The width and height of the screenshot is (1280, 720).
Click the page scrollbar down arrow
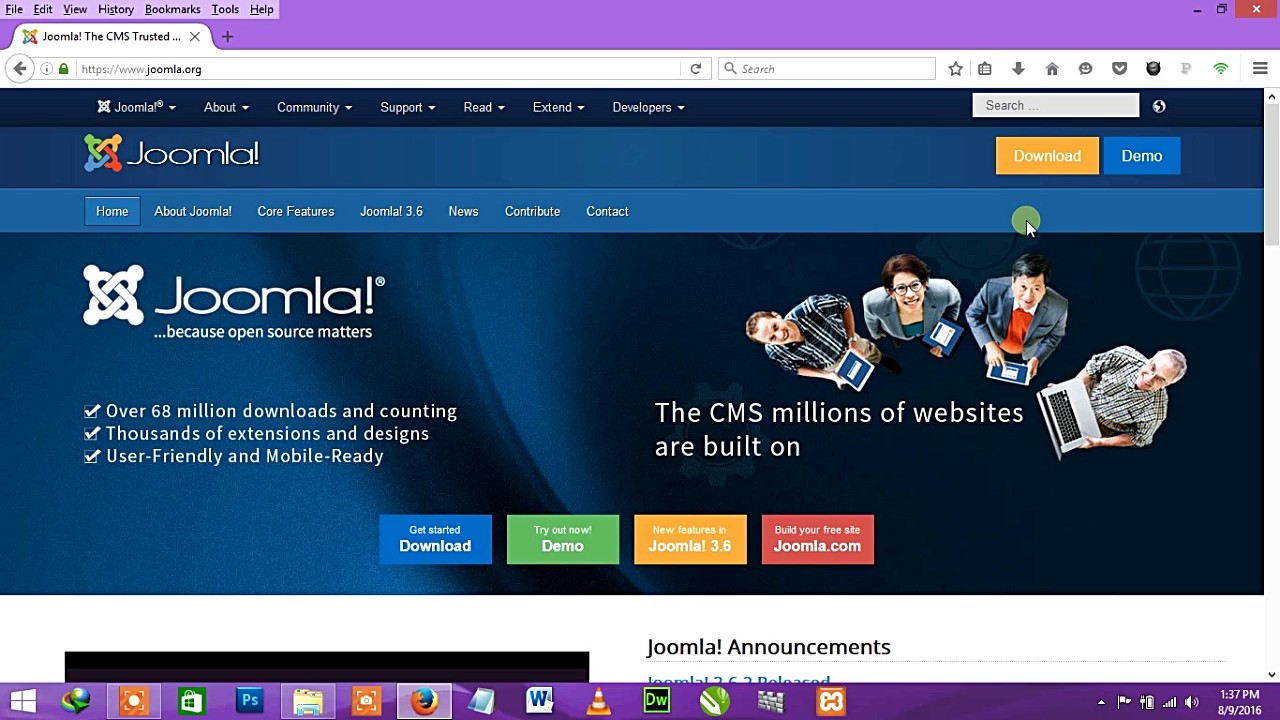click(x=1272, y=675)
